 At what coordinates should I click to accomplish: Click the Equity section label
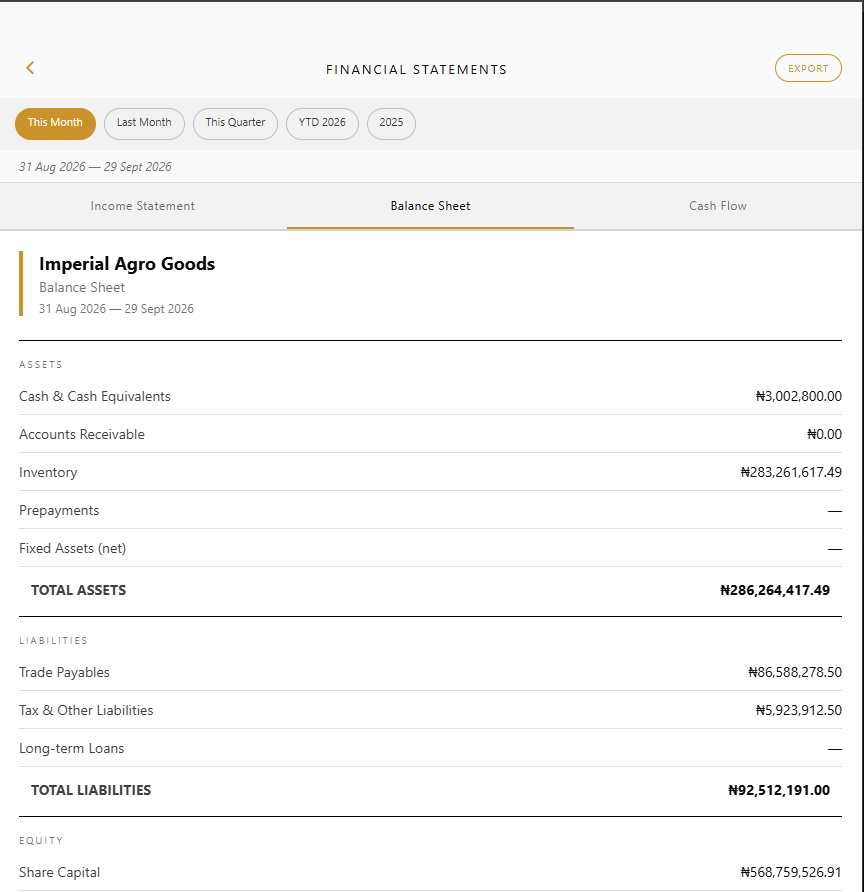click(x=41, y=841)
